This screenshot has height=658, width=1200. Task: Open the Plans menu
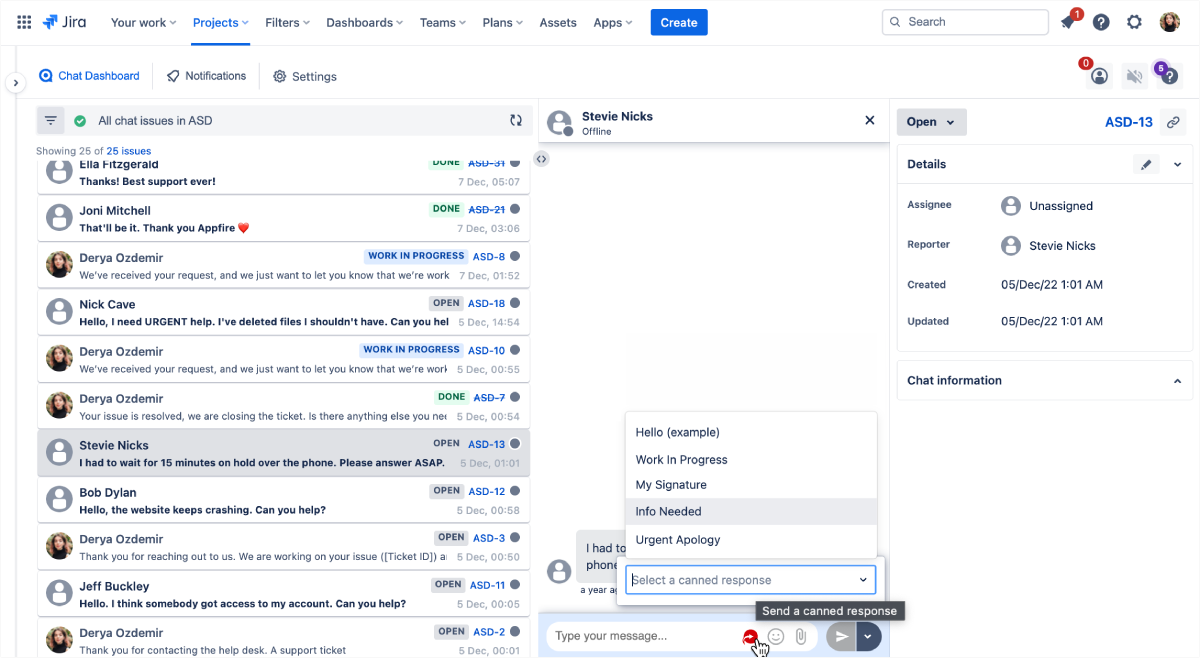(x=503, y=22)
